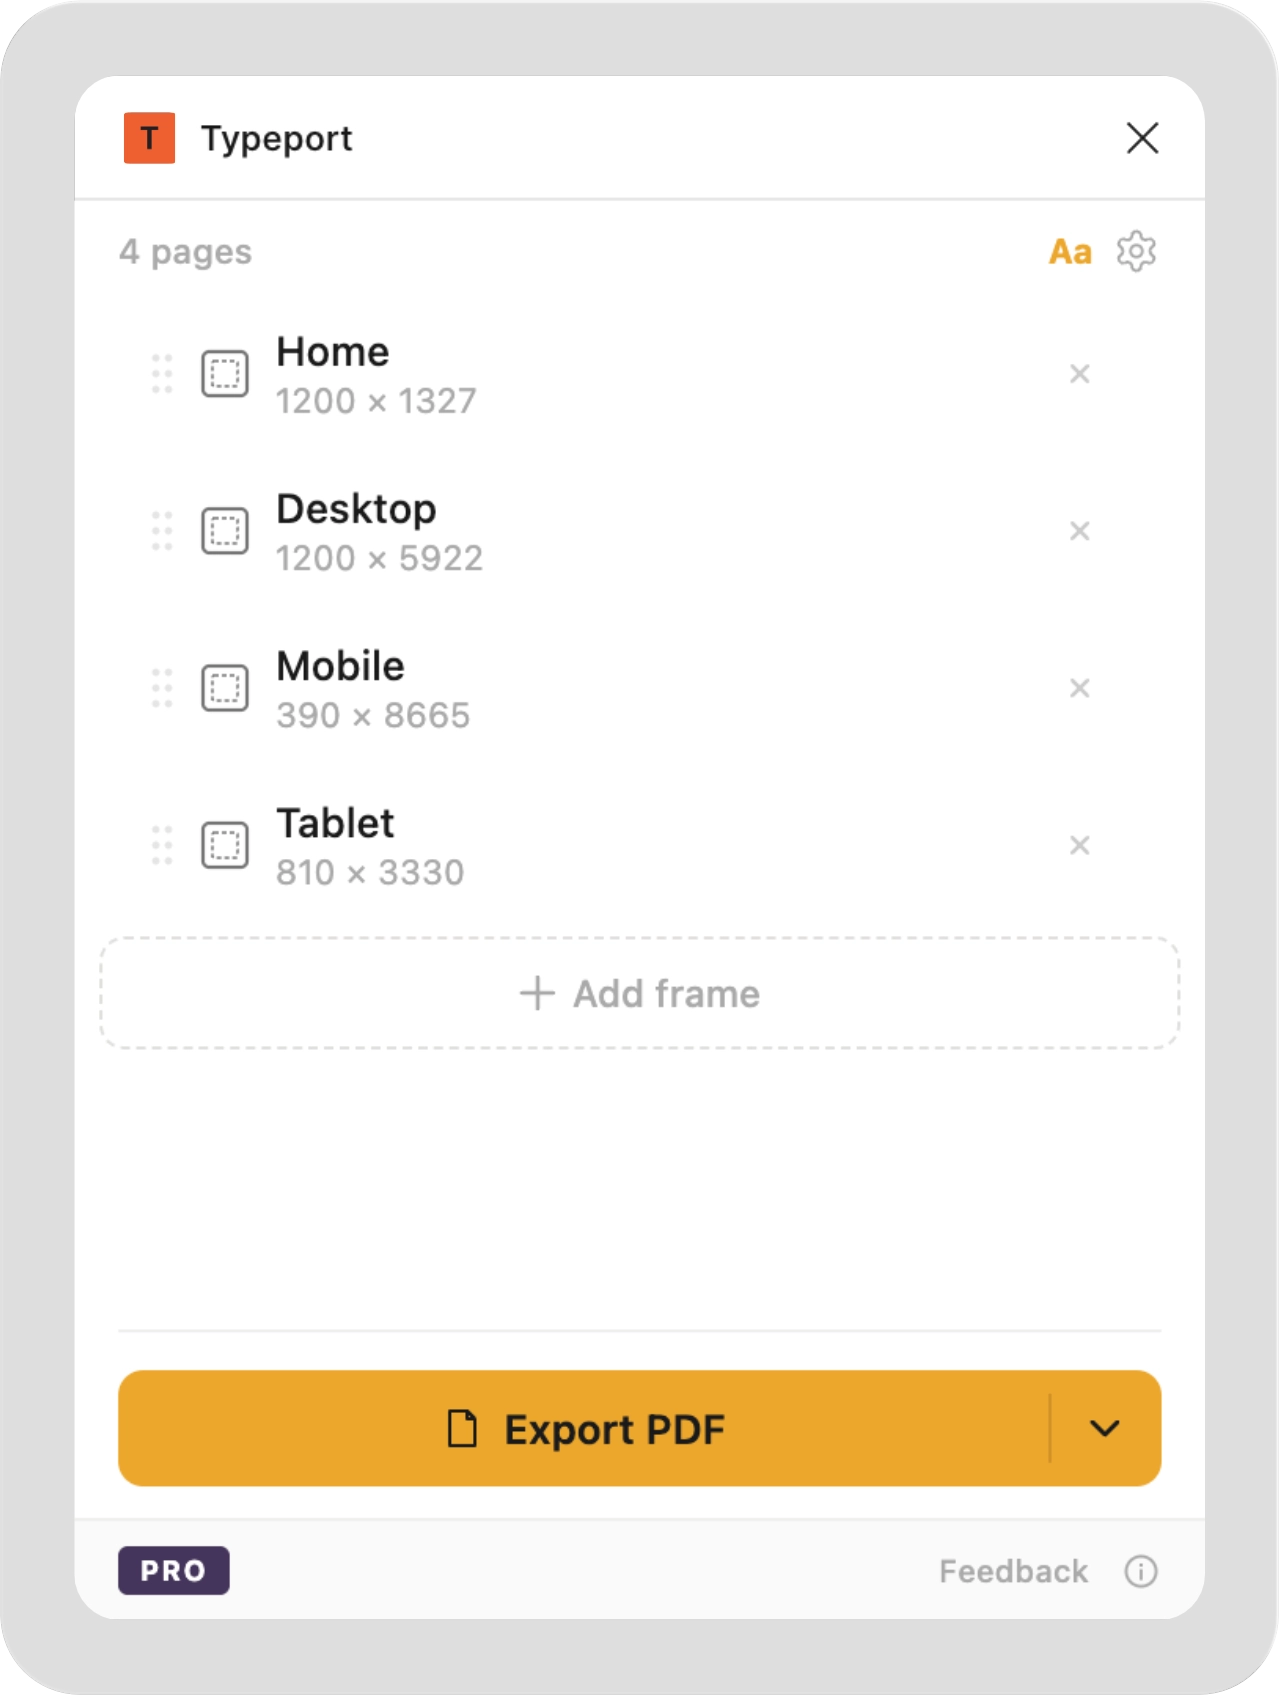Click the info icon beside Feedback
The image size is (1280, 1696).
coord(1140,1571)
